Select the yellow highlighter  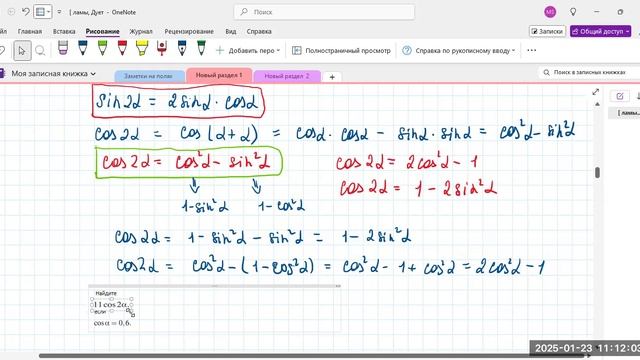(142, 48)
